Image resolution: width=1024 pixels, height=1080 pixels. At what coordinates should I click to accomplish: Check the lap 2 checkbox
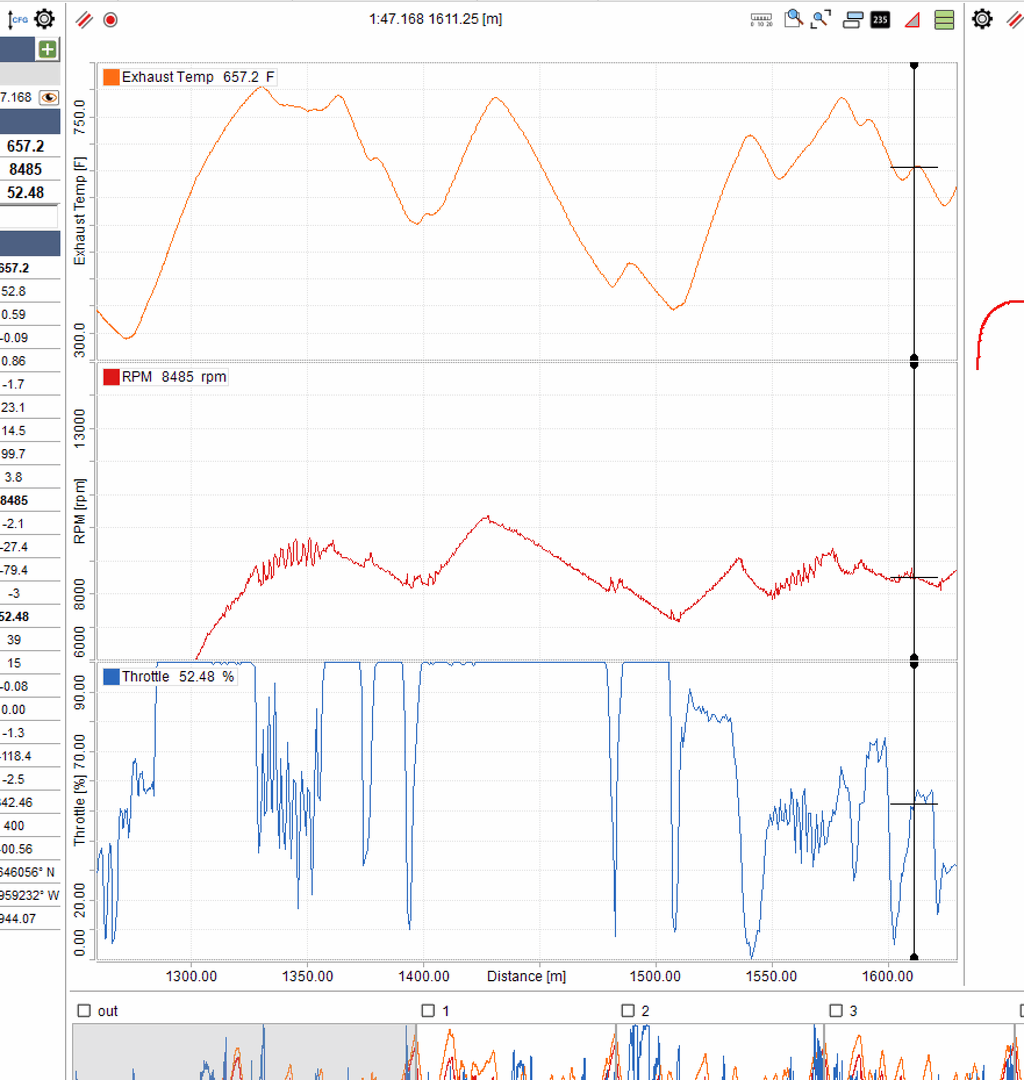pos(628,1010)
